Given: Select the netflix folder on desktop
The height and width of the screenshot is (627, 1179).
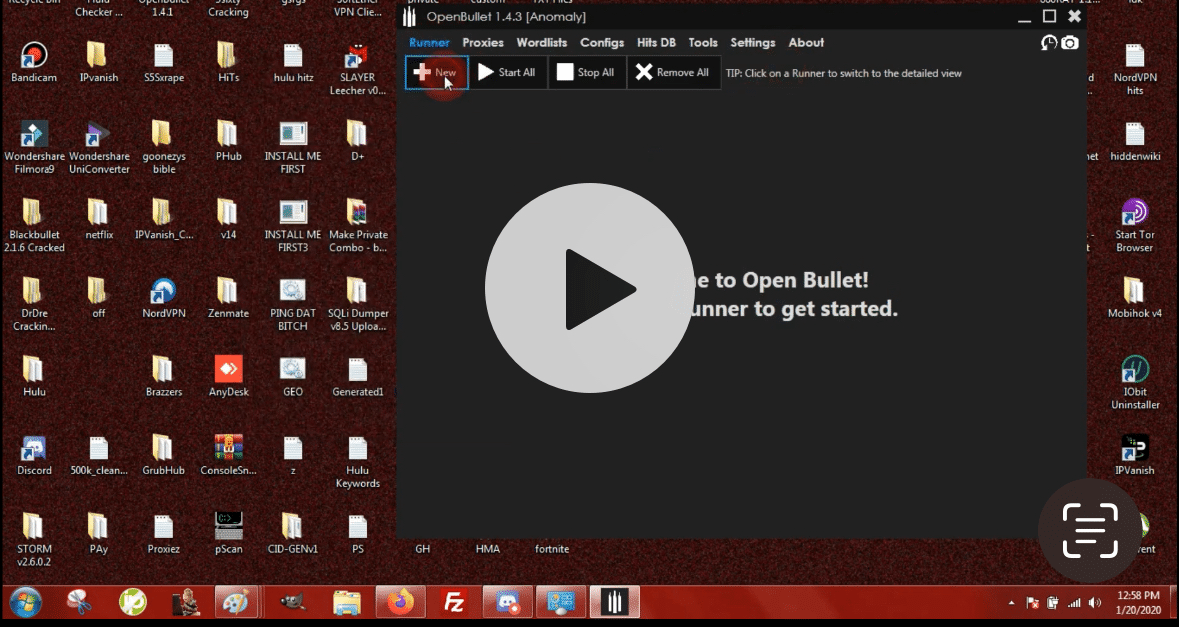Looking at the screenshot, I should pyautogui.click(x=99, y=220).
